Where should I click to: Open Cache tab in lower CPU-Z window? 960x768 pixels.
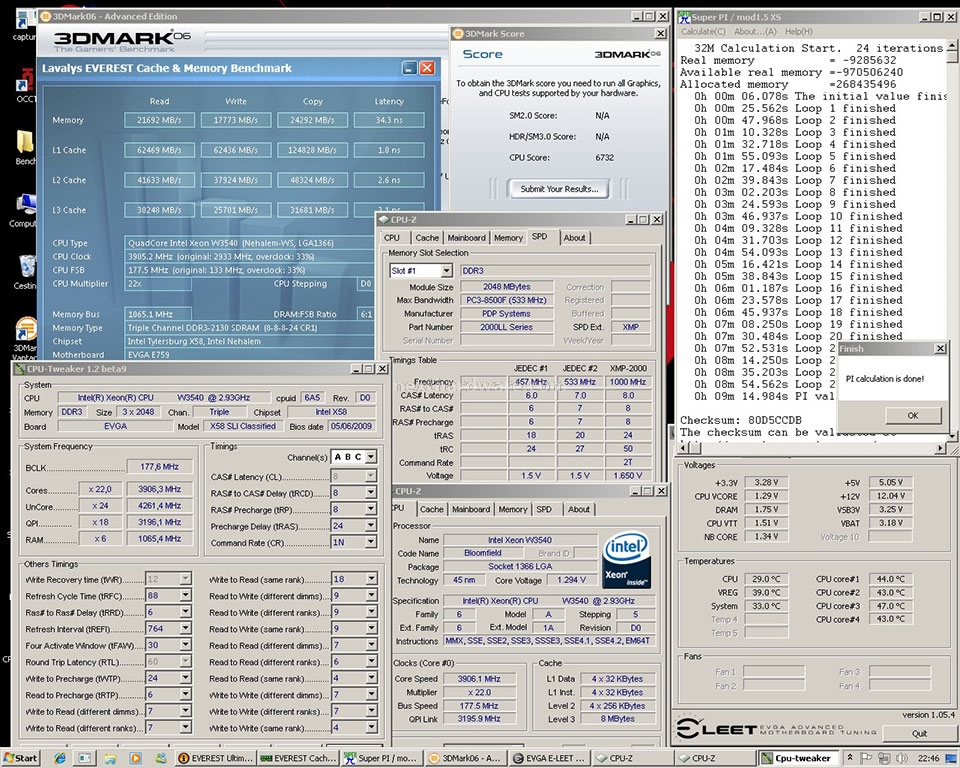coord(432,509)
